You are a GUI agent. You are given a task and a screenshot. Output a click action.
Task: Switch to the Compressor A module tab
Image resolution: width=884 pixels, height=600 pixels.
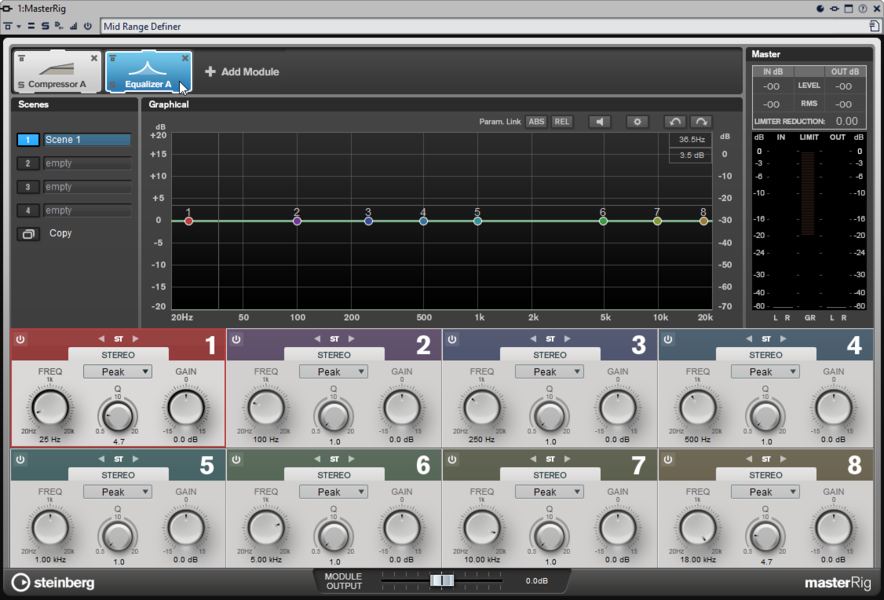(x=57, y=72)
